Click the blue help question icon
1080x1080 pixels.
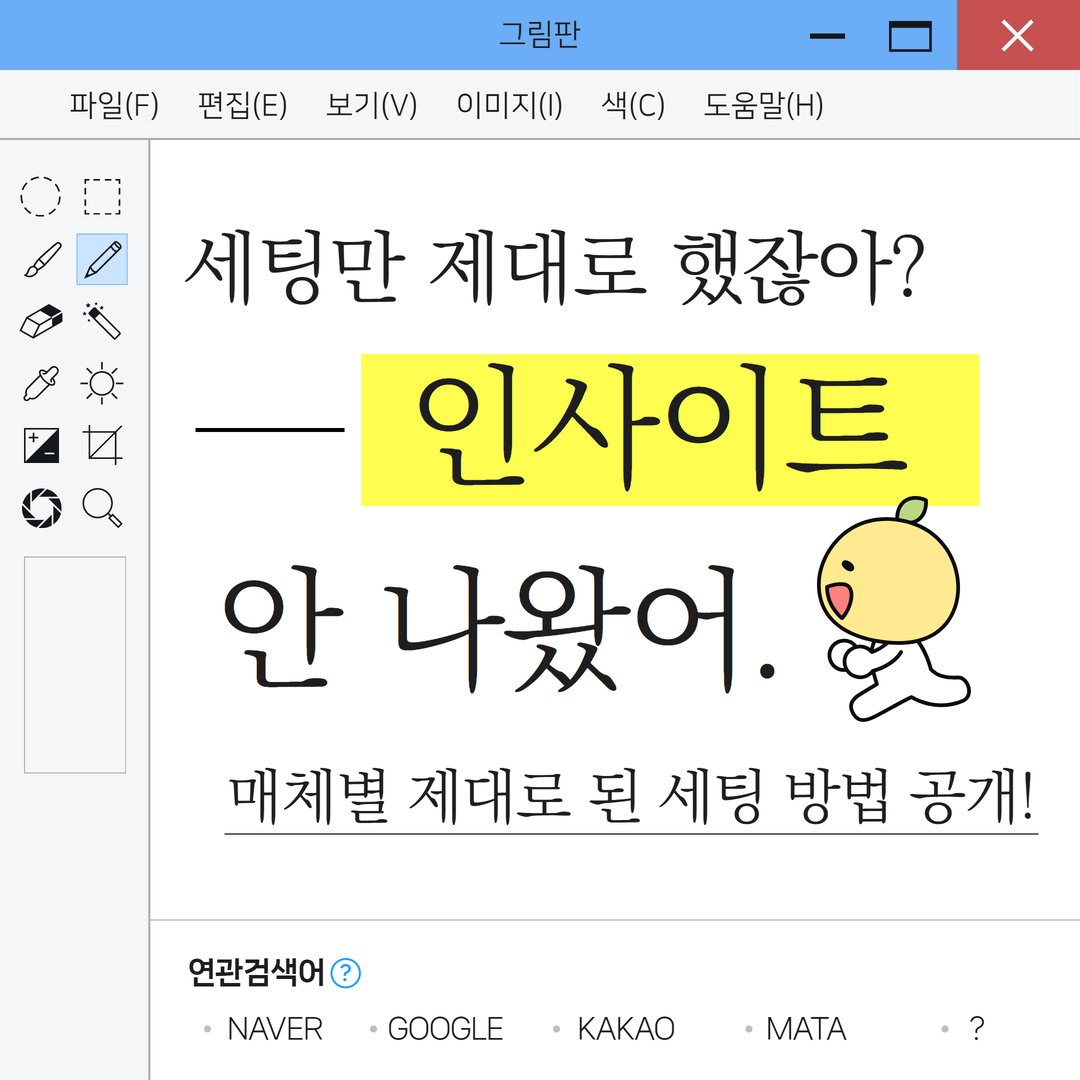pos(346,973)
